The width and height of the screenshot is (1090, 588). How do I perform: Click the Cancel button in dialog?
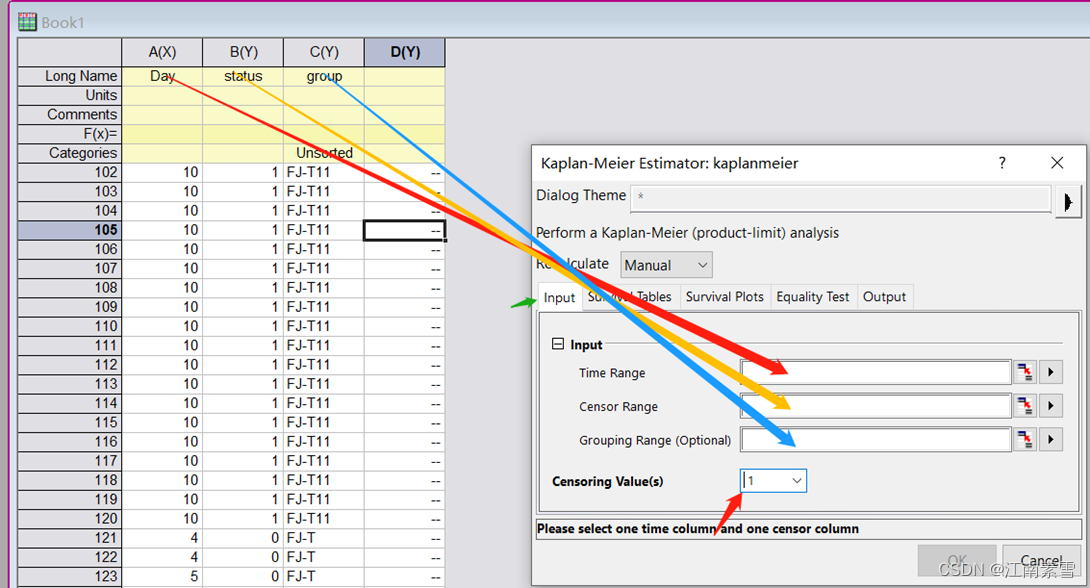[x=1041, y=561]
